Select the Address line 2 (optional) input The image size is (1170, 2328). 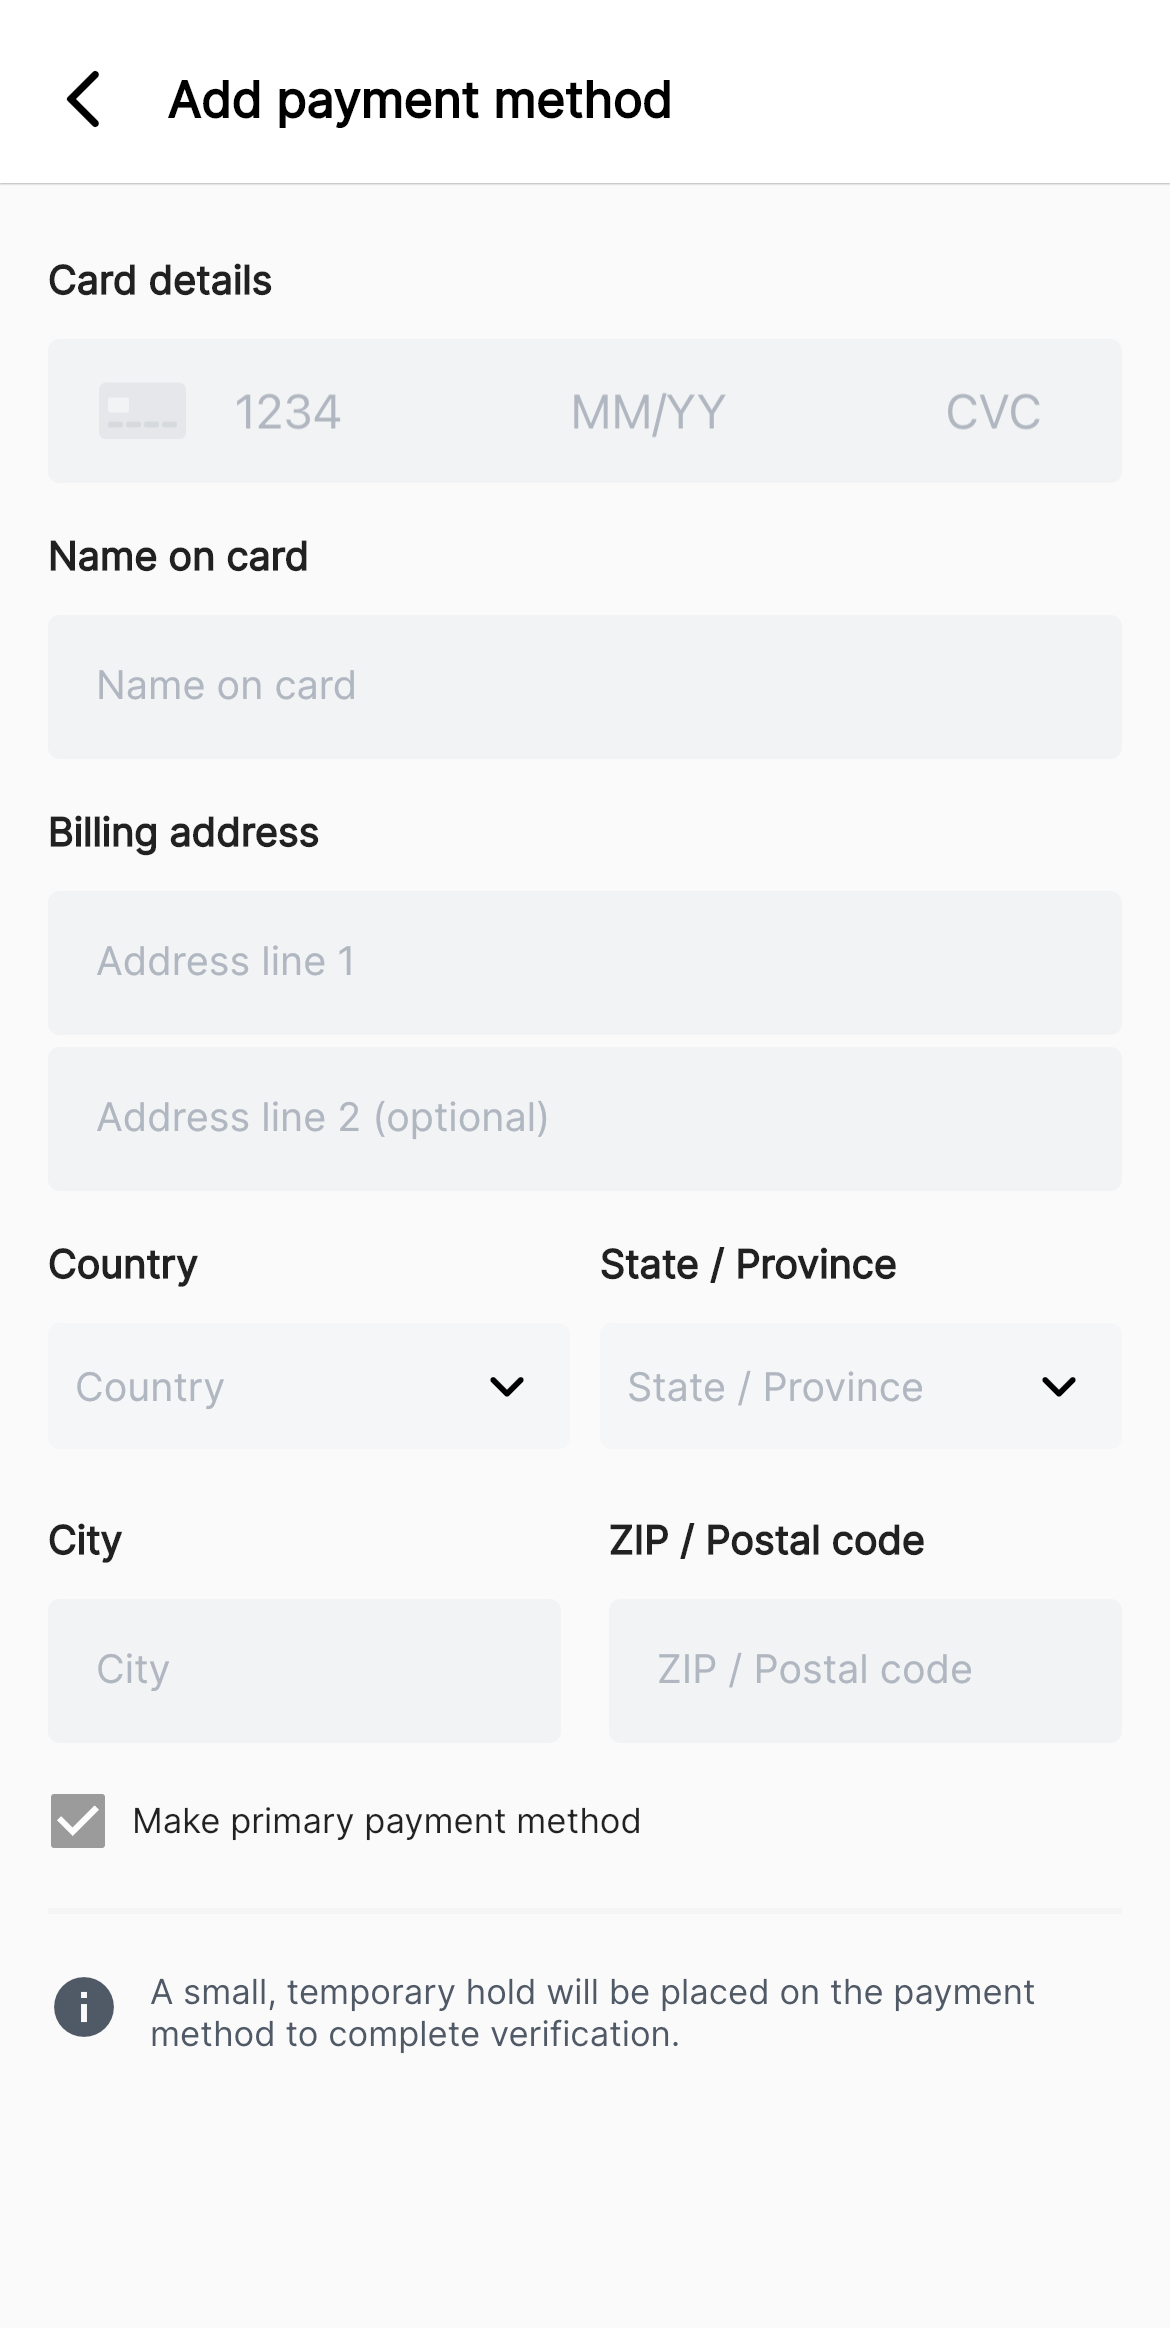point(585,1118)
